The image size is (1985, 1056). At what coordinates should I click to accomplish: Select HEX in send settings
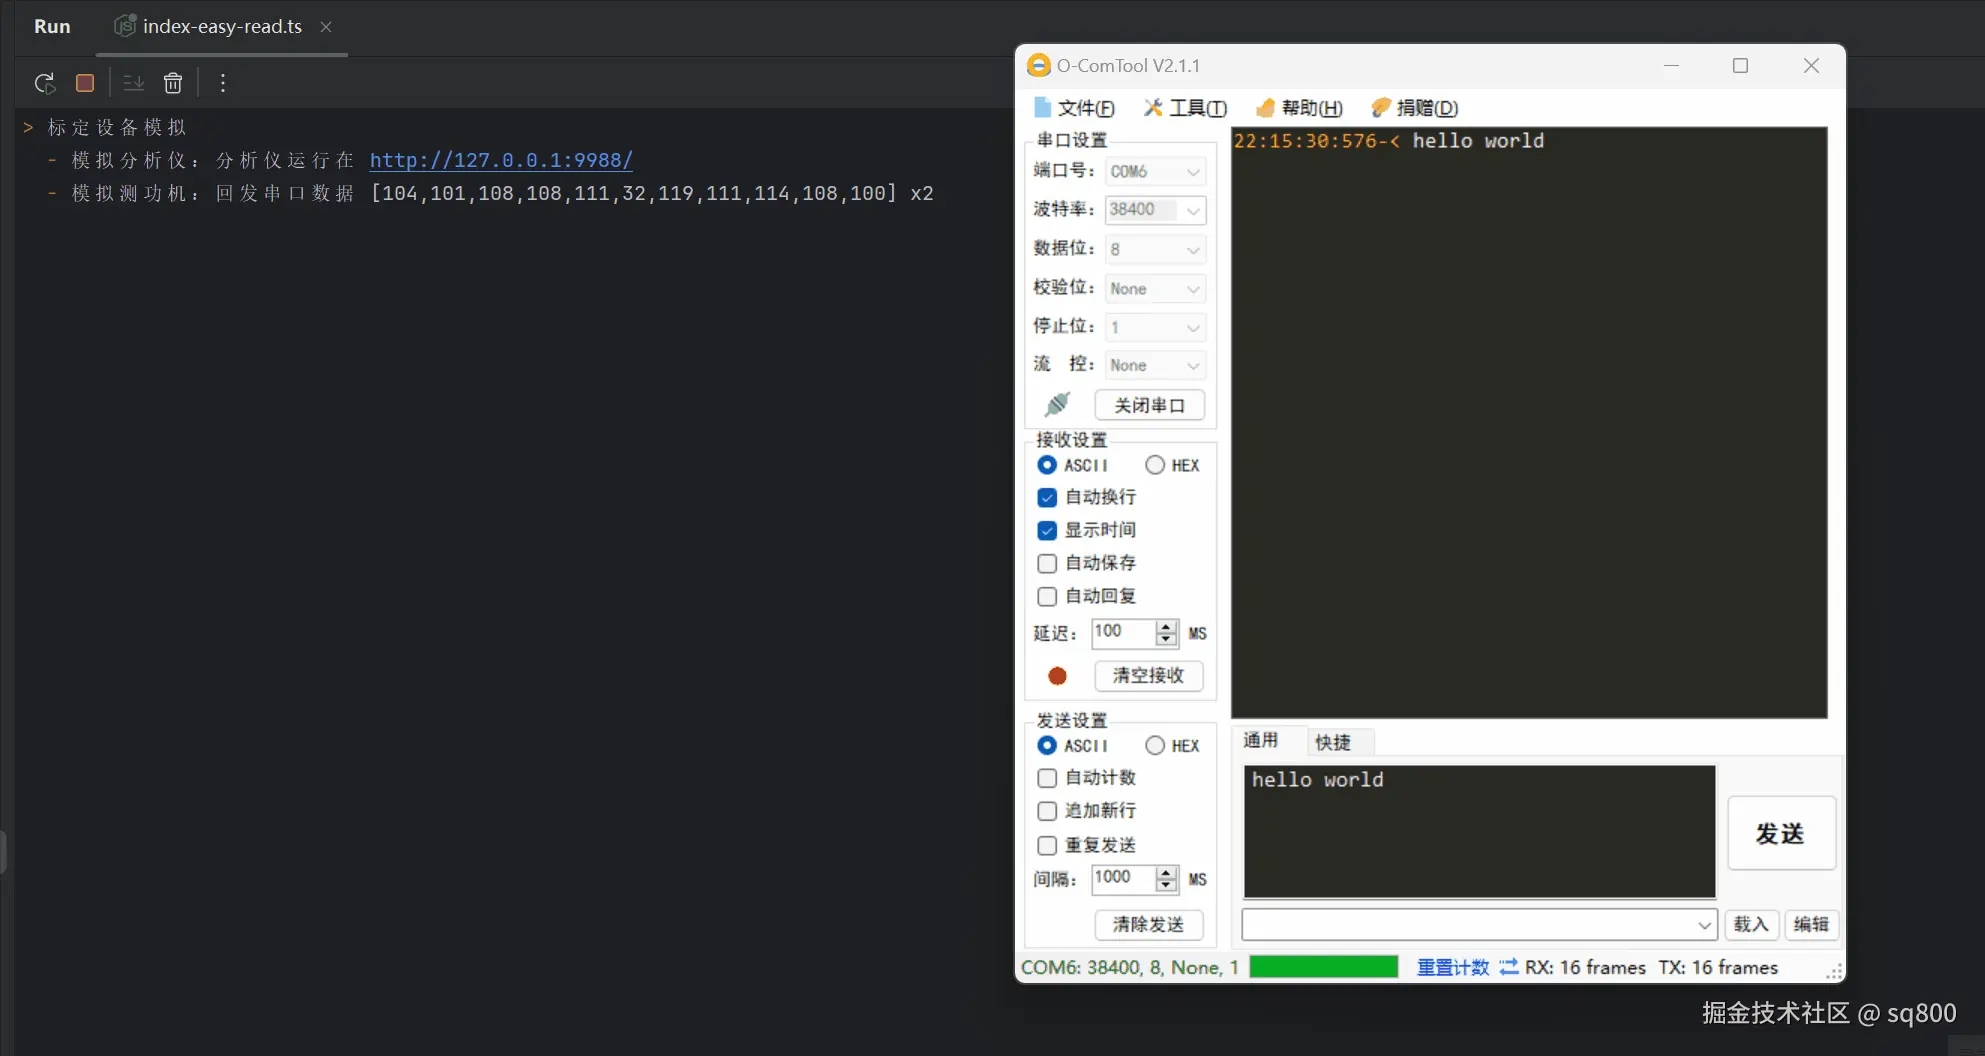click(1172, 746)
